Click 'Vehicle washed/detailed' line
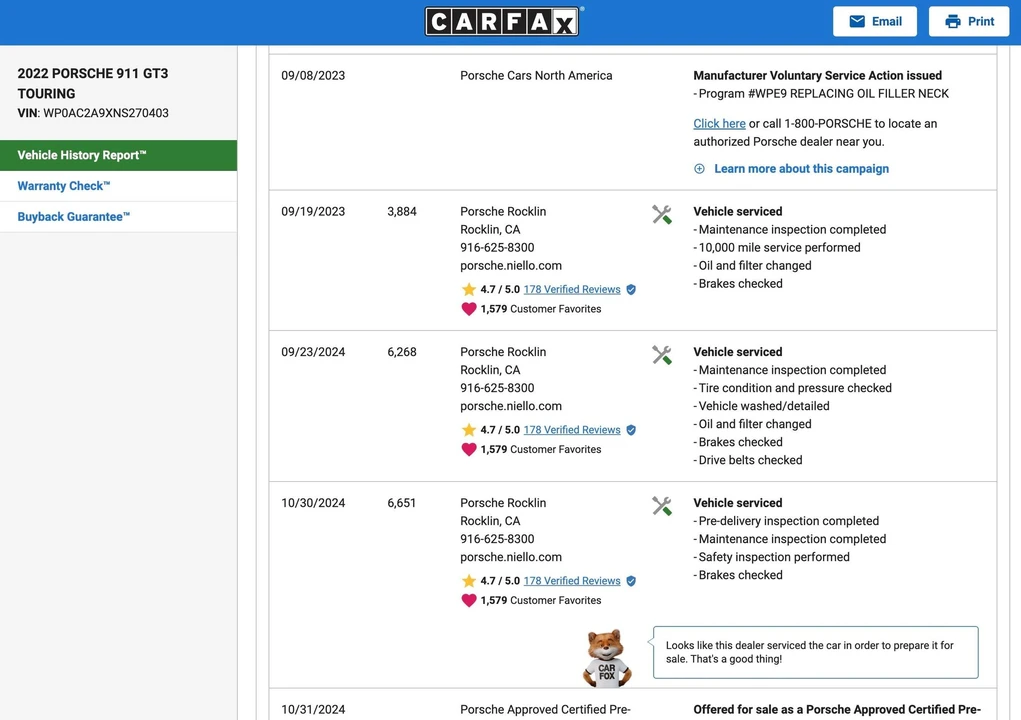 764,406
